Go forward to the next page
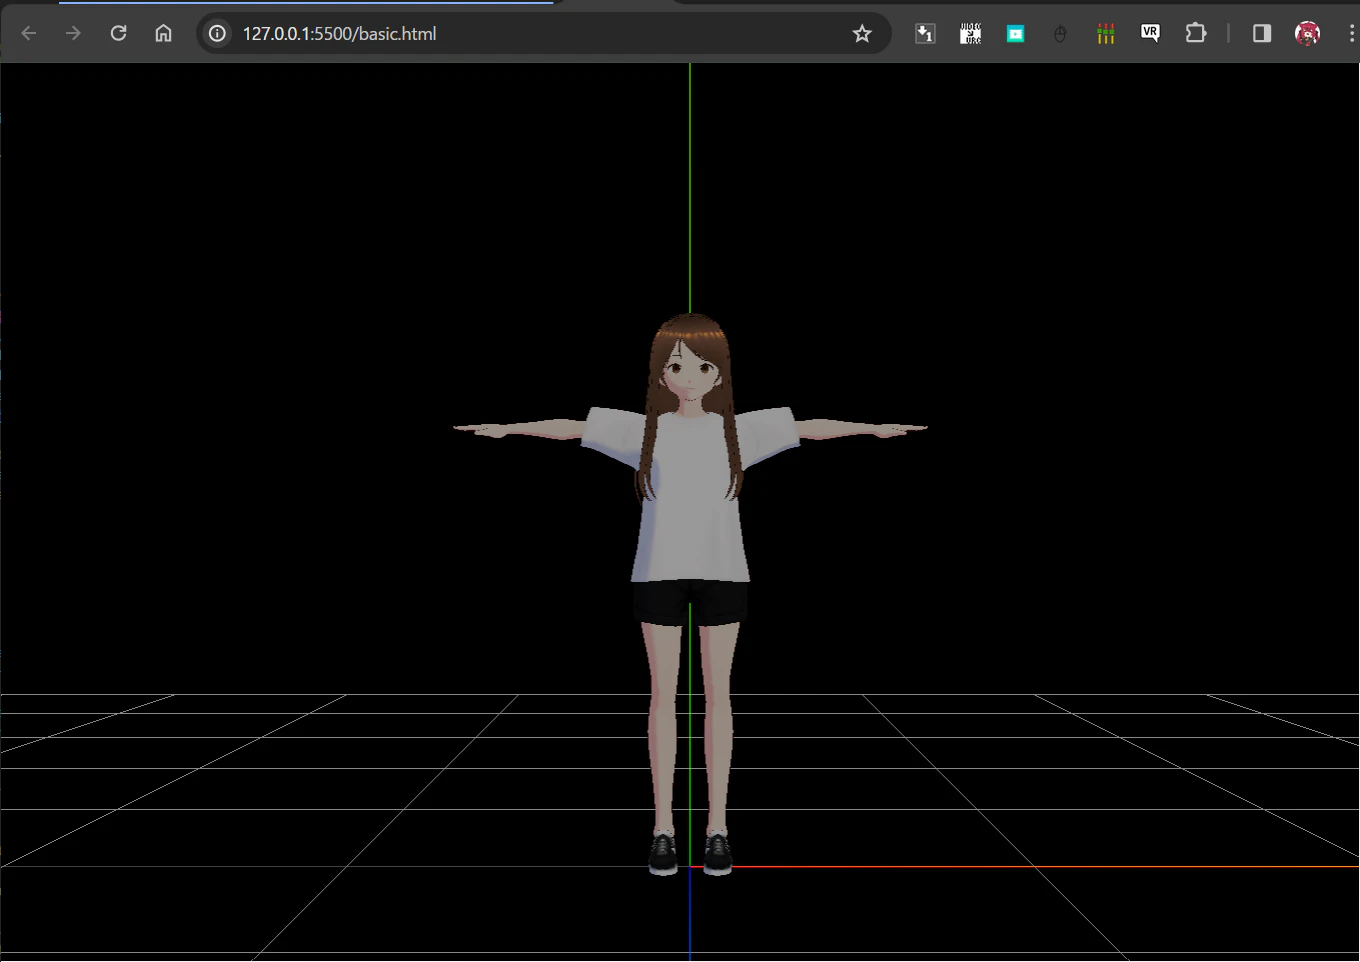 [x=73, y=34]
